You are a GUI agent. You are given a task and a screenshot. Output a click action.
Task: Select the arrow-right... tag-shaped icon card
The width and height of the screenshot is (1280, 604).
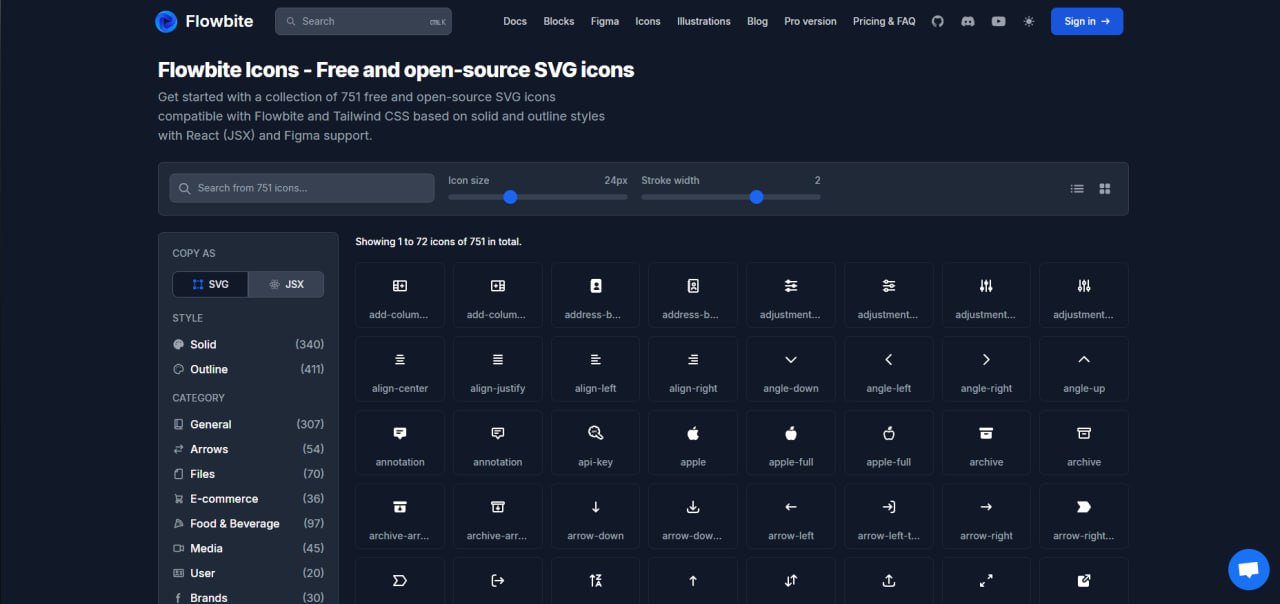click(1084, 517)
